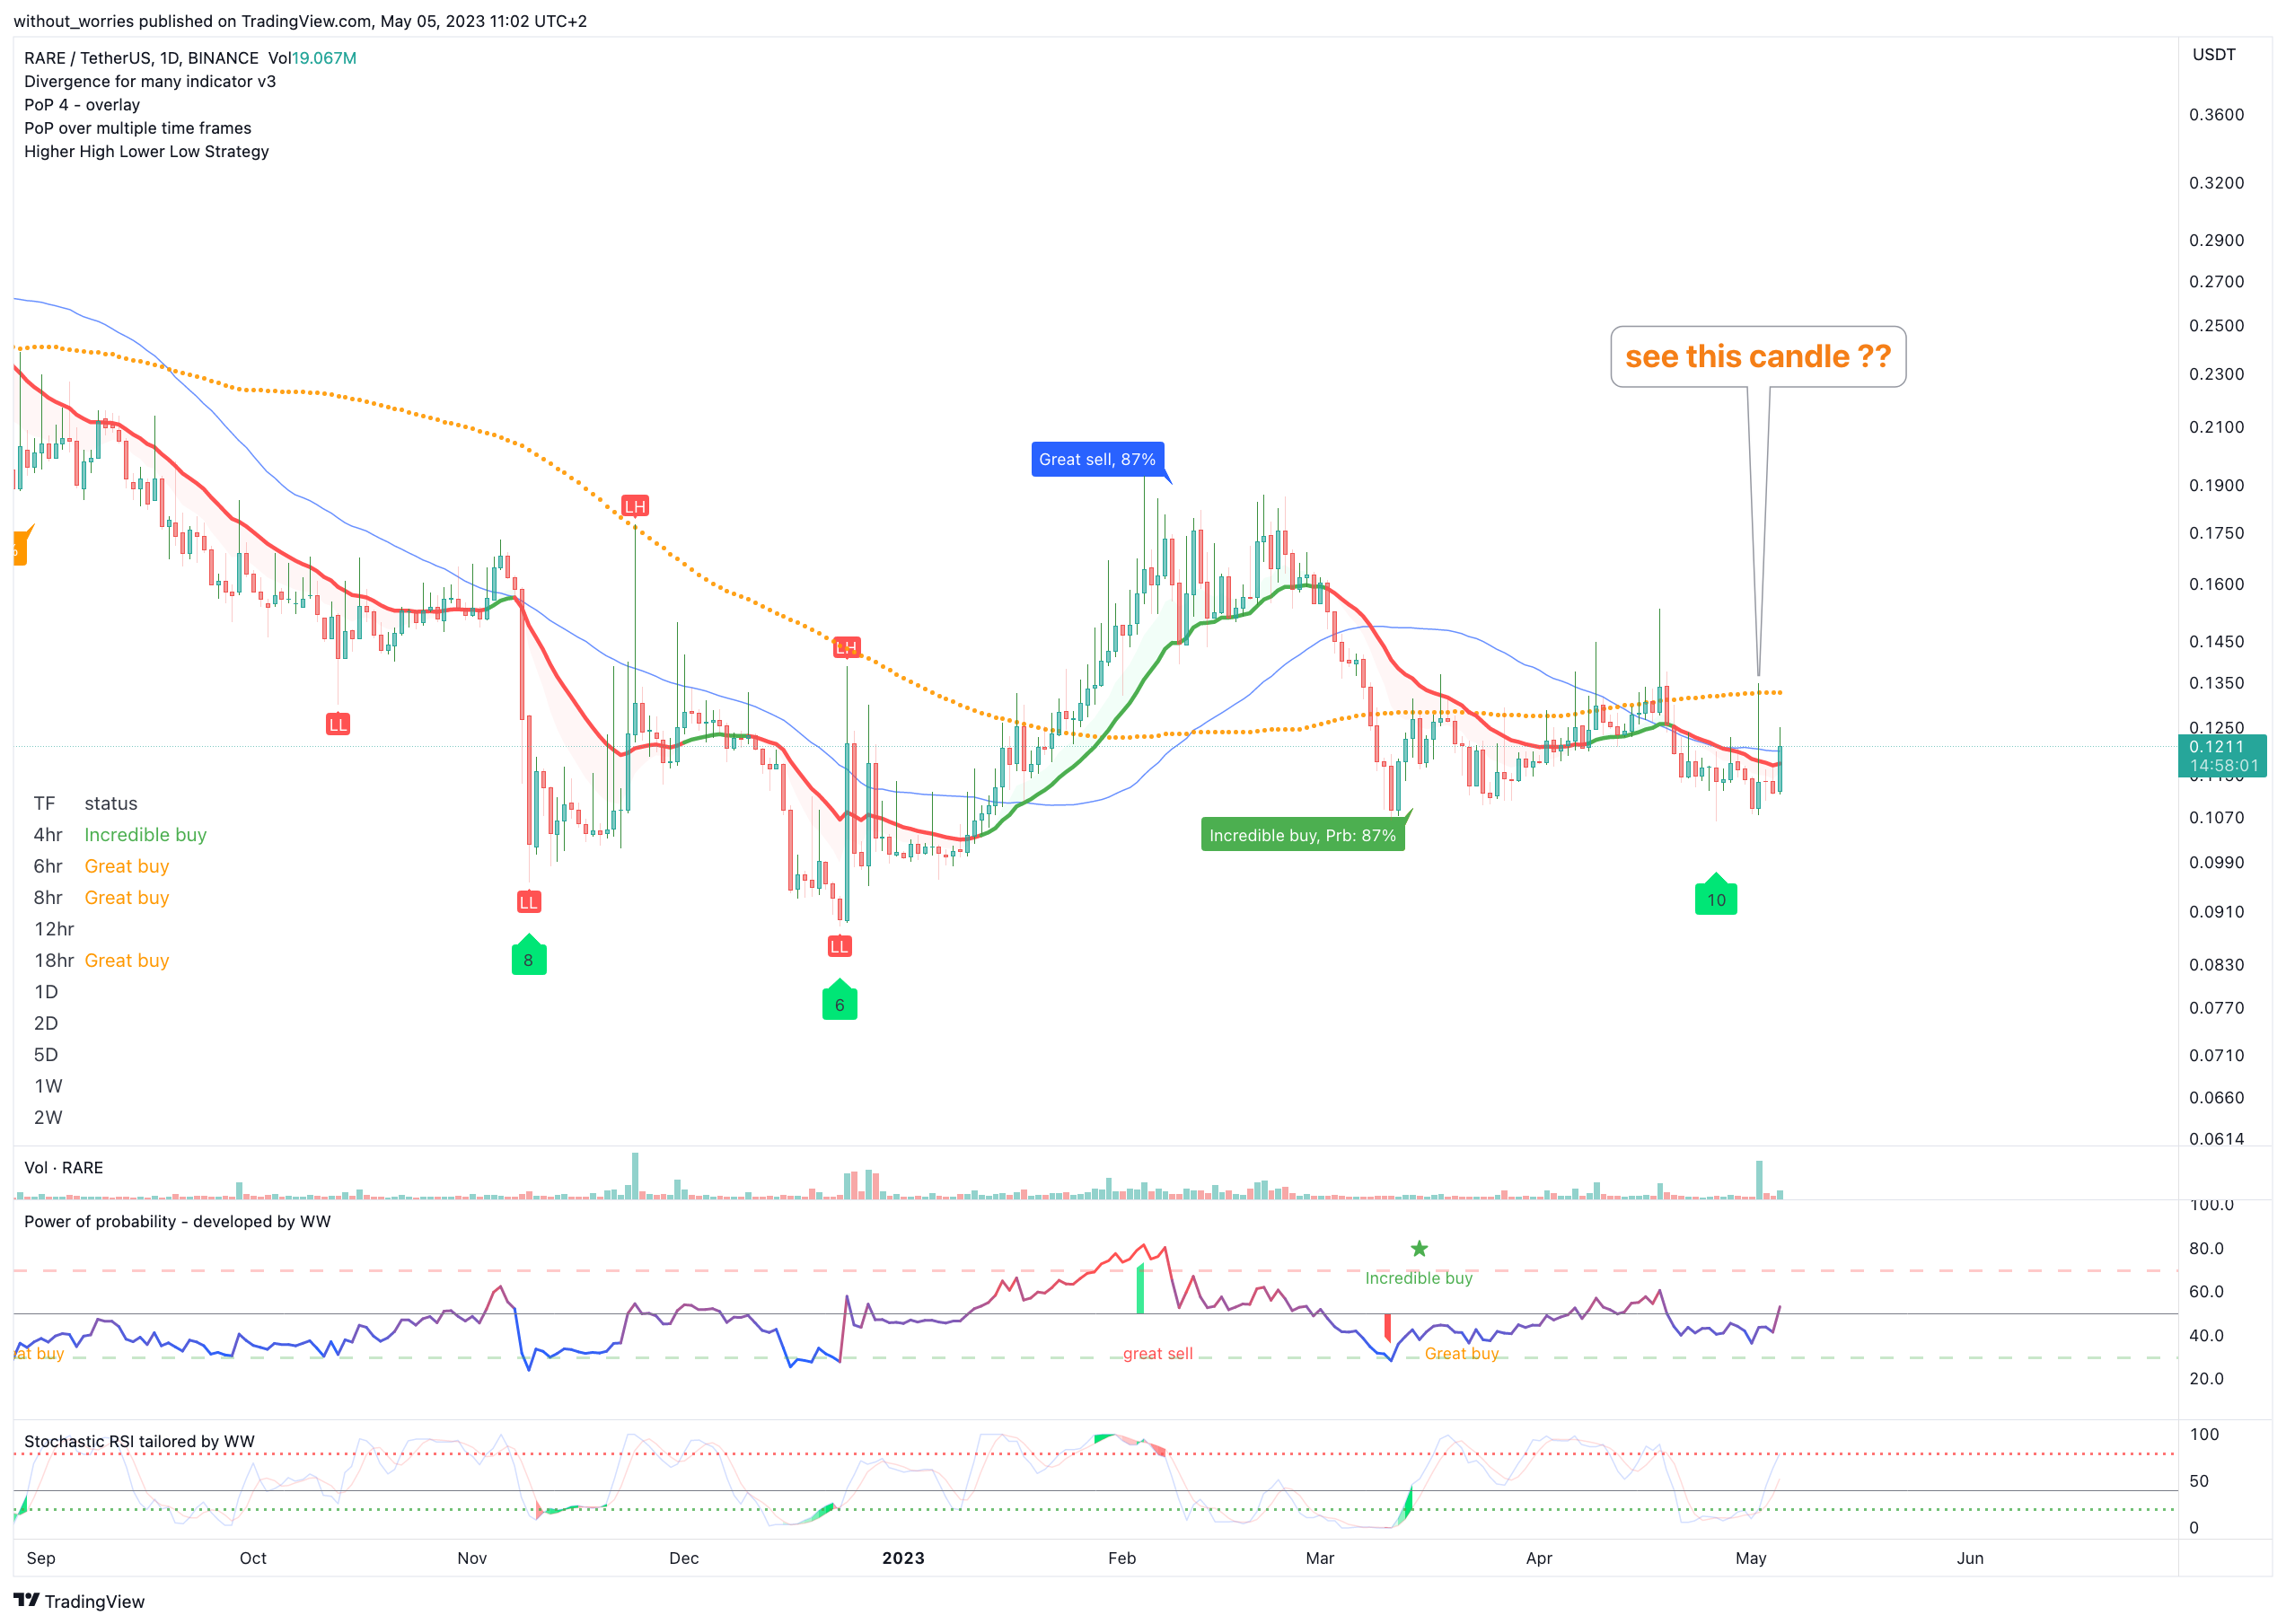
Task: Click the 'Great sell, 87%' label
Action: tap(1097, 459)
